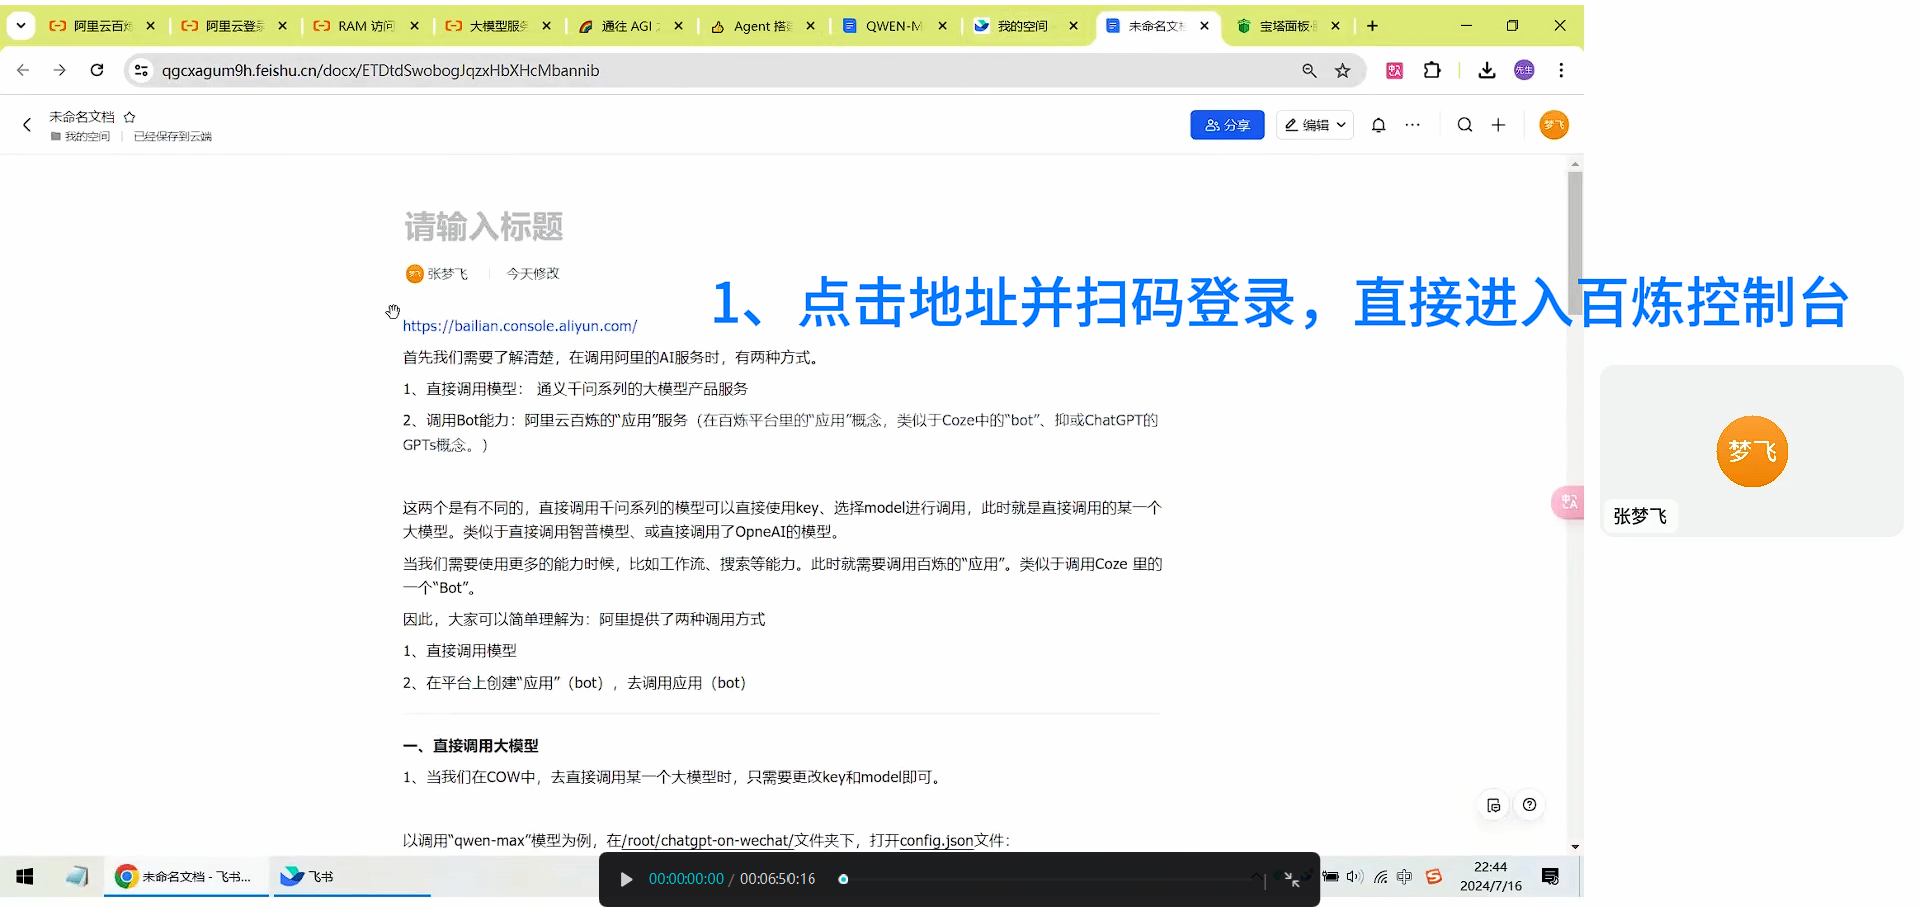Click the heading 一、直接调用大模型
Screen dimensions: 1920x908
470,746
